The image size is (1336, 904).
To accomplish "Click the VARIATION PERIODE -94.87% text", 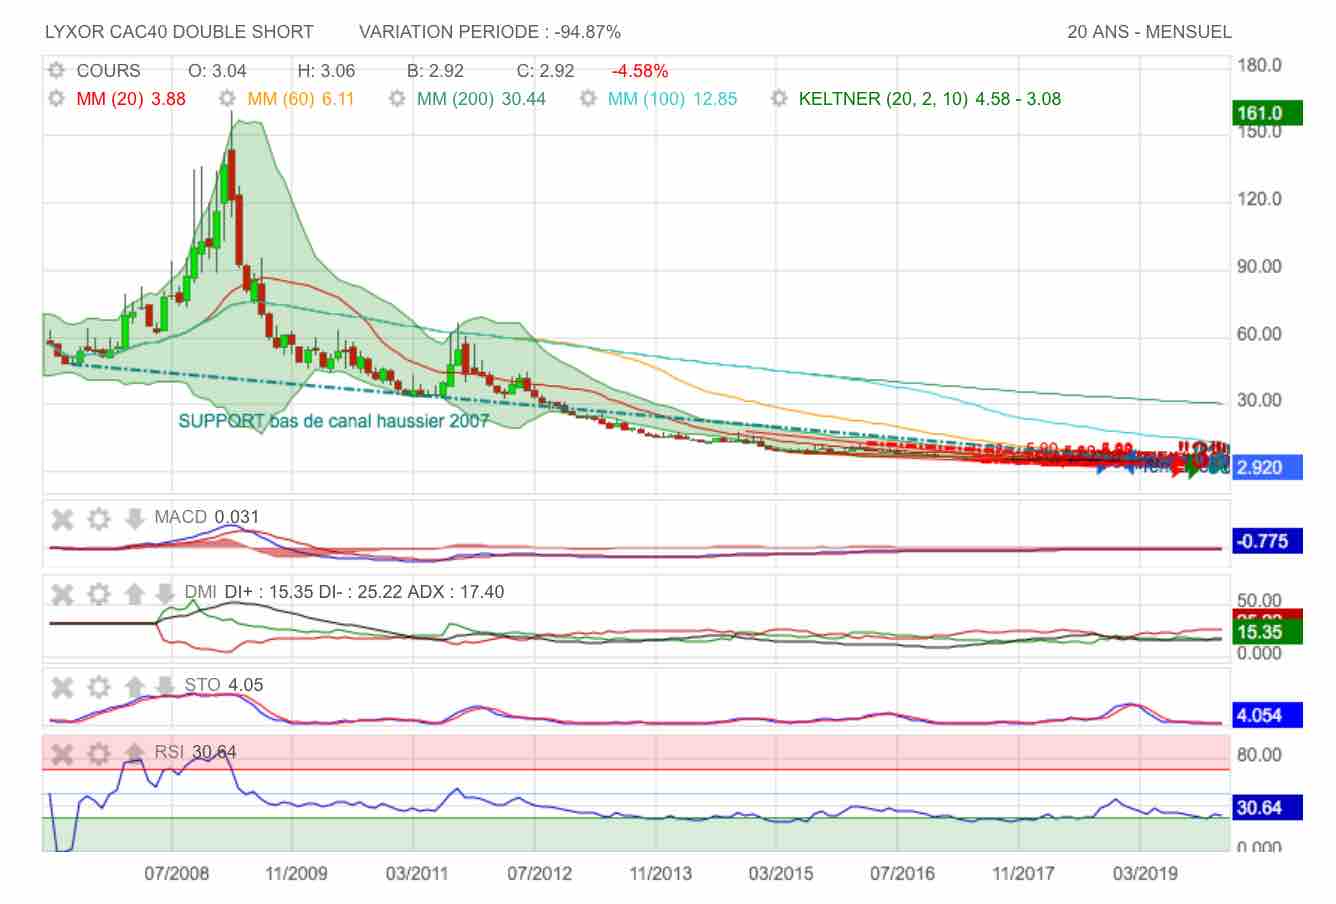I will pyautogui.click(x=490, y=32).
